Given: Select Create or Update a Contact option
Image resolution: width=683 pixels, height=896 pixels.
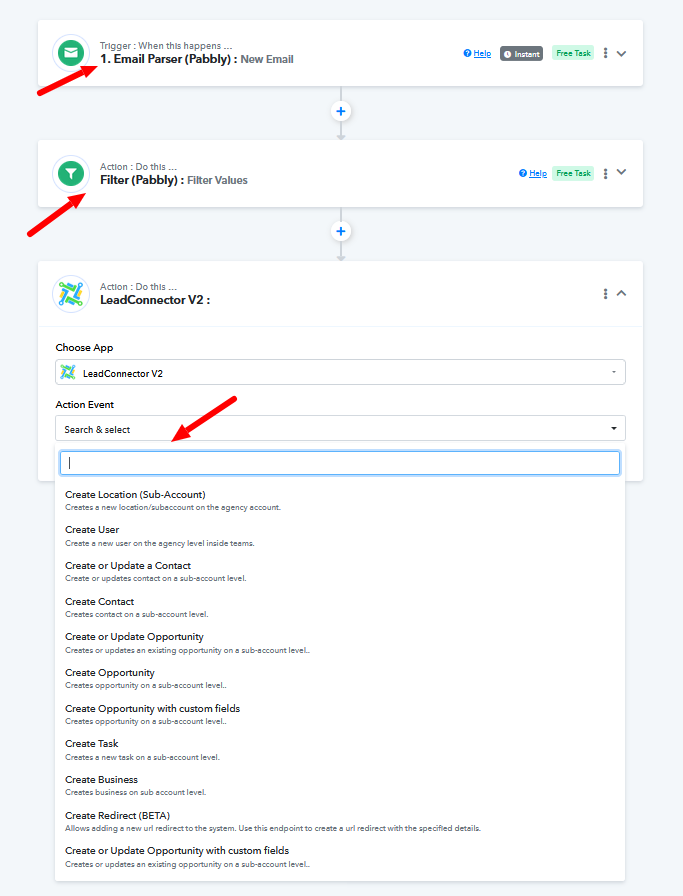Looking at the screenshot, I should [x=340, y=571].
